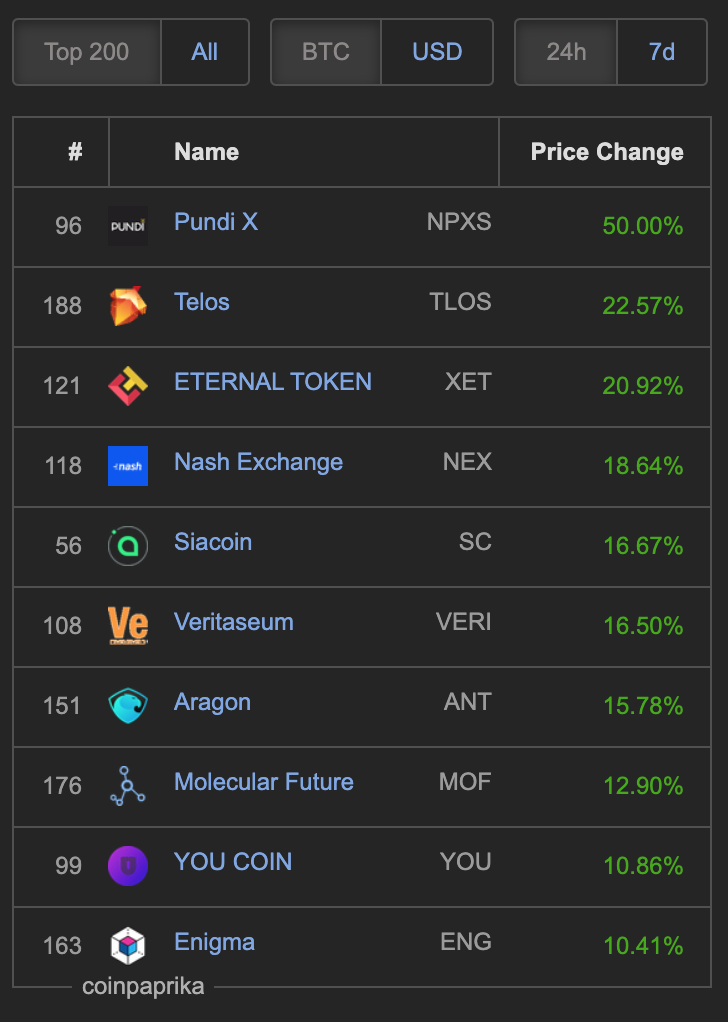
Task: Select the 7d timeframe
Action: (662, 52)
